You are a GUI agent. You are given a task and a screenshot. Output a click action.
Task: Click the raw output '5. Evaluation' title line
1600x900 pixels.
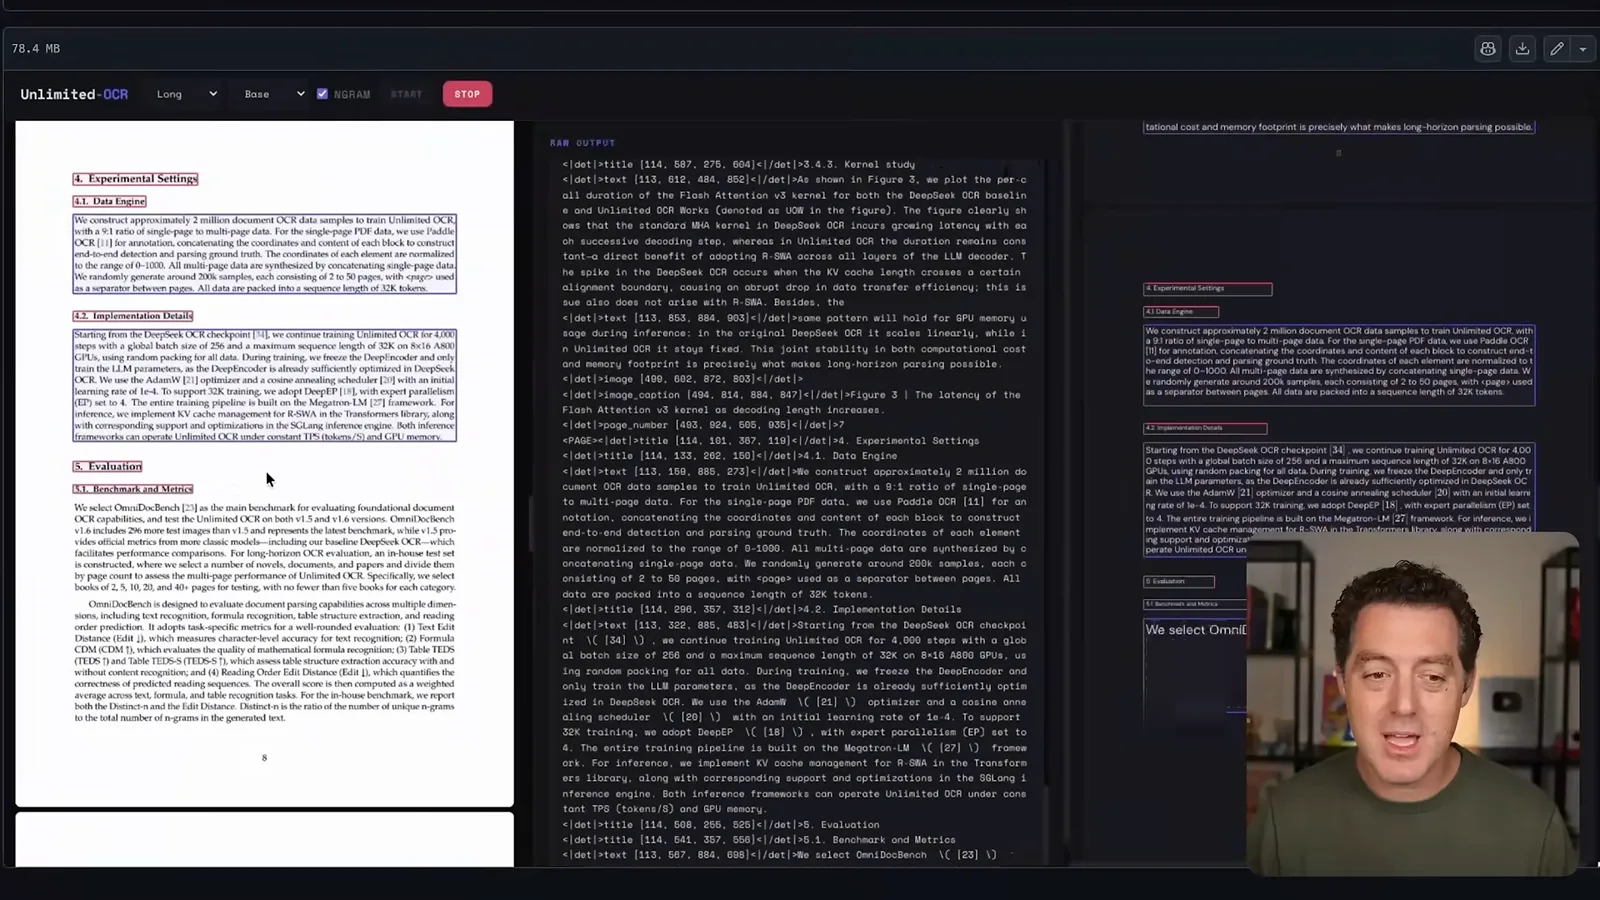[720, 825]
